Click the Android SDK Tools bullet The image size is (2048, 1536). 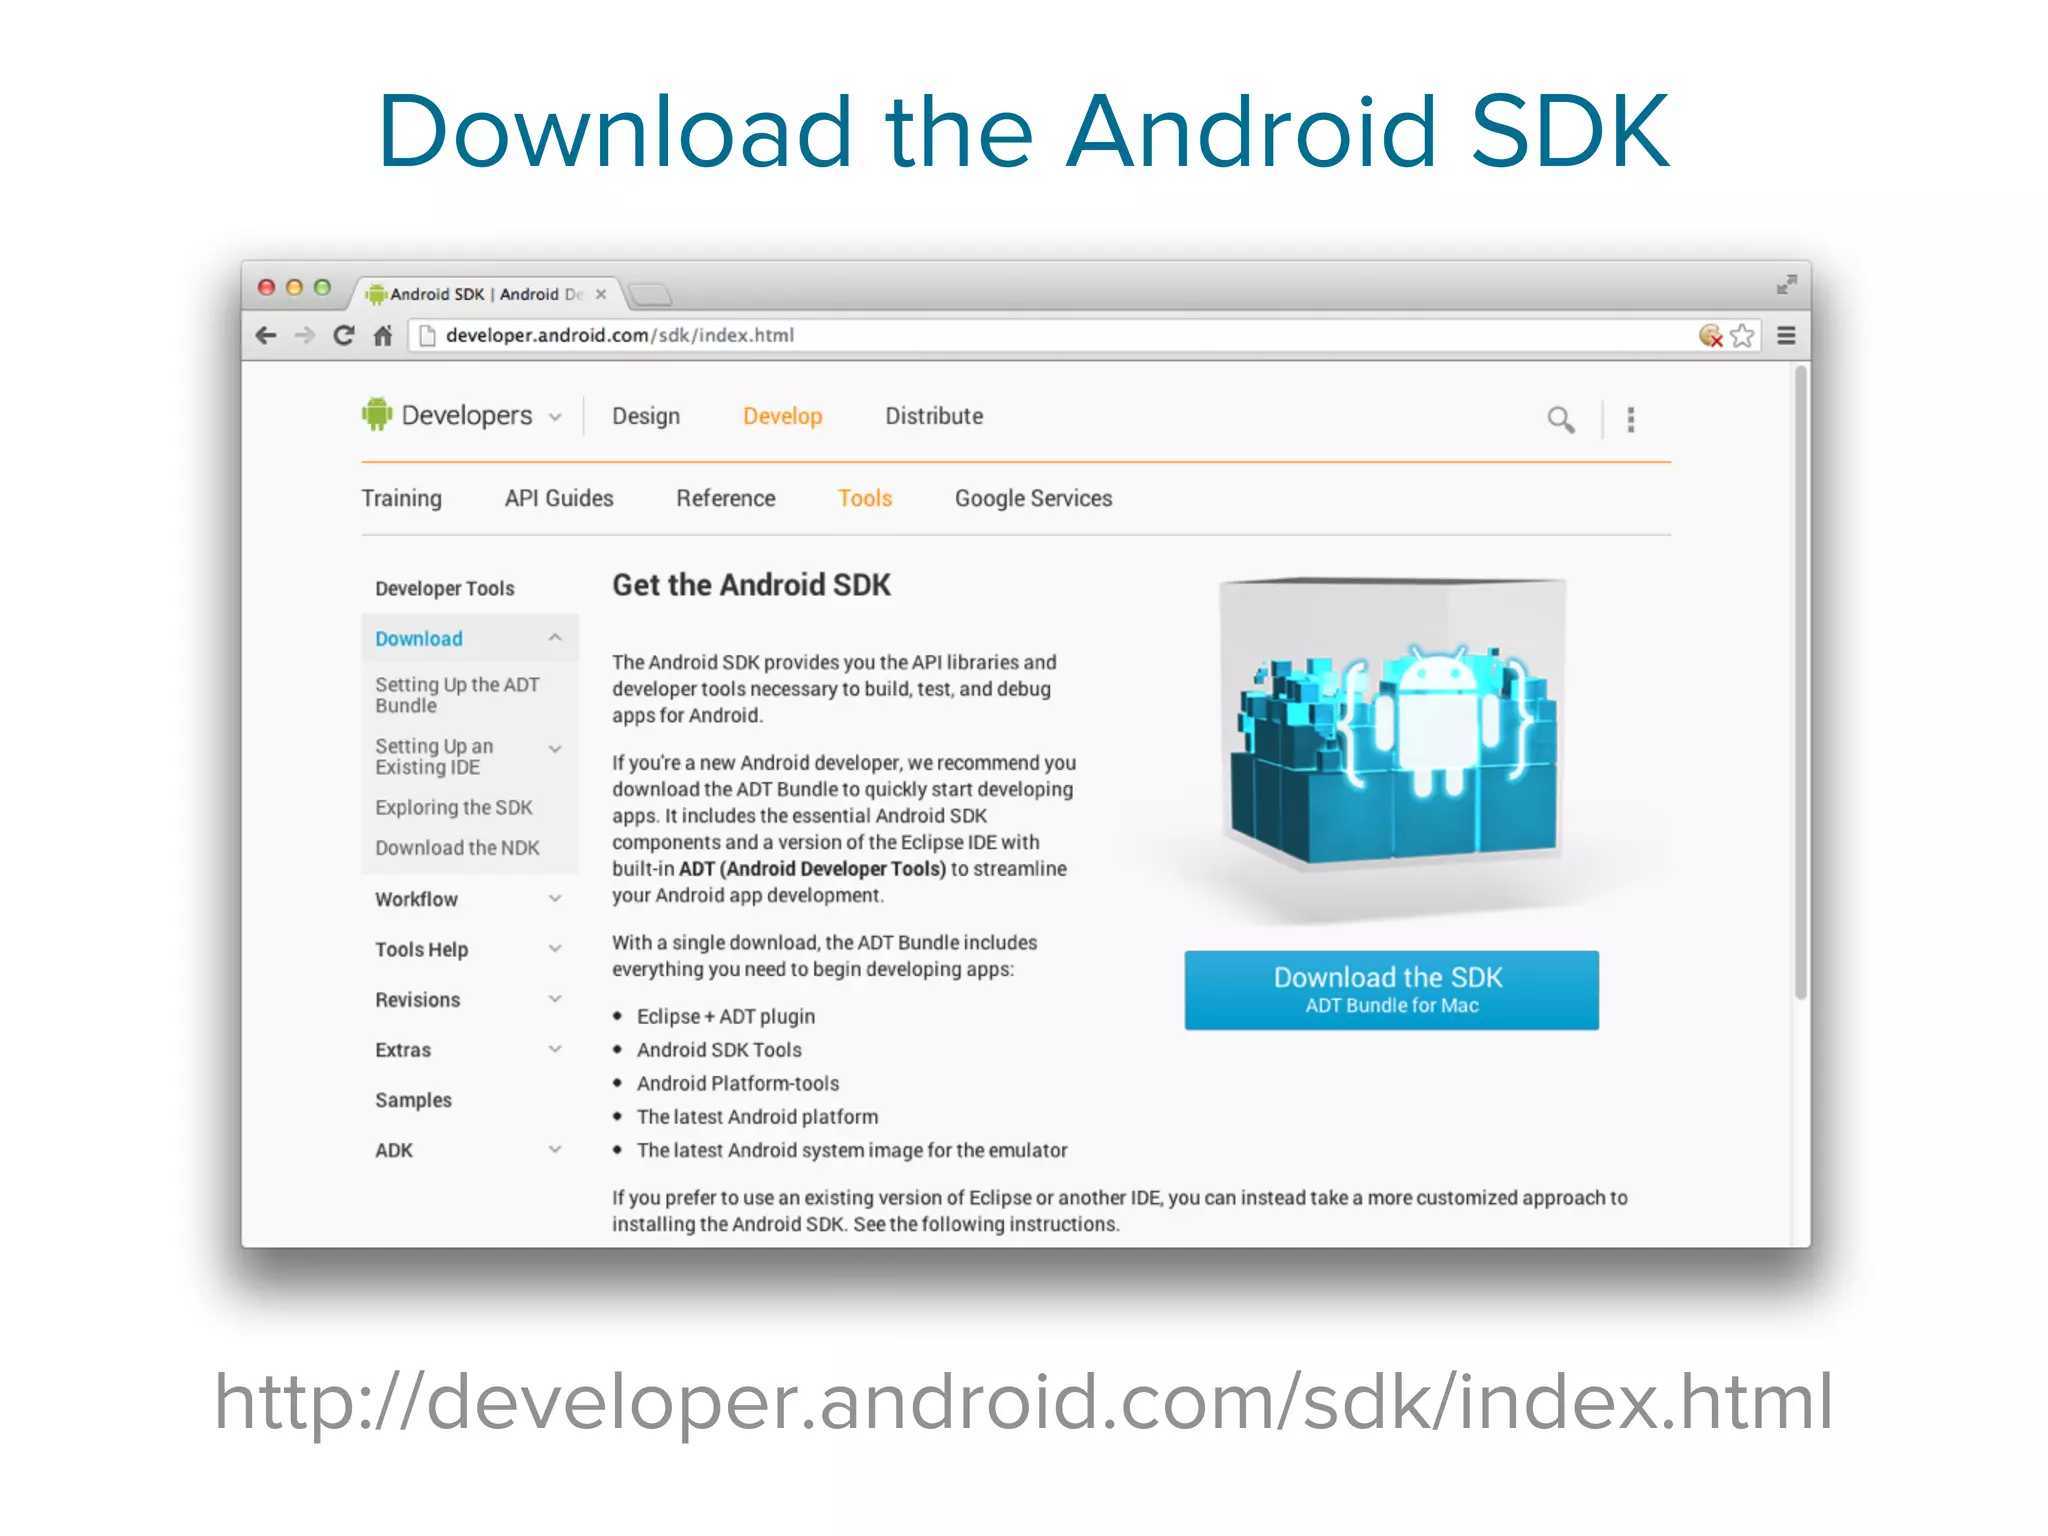(x=719, y=1050)
